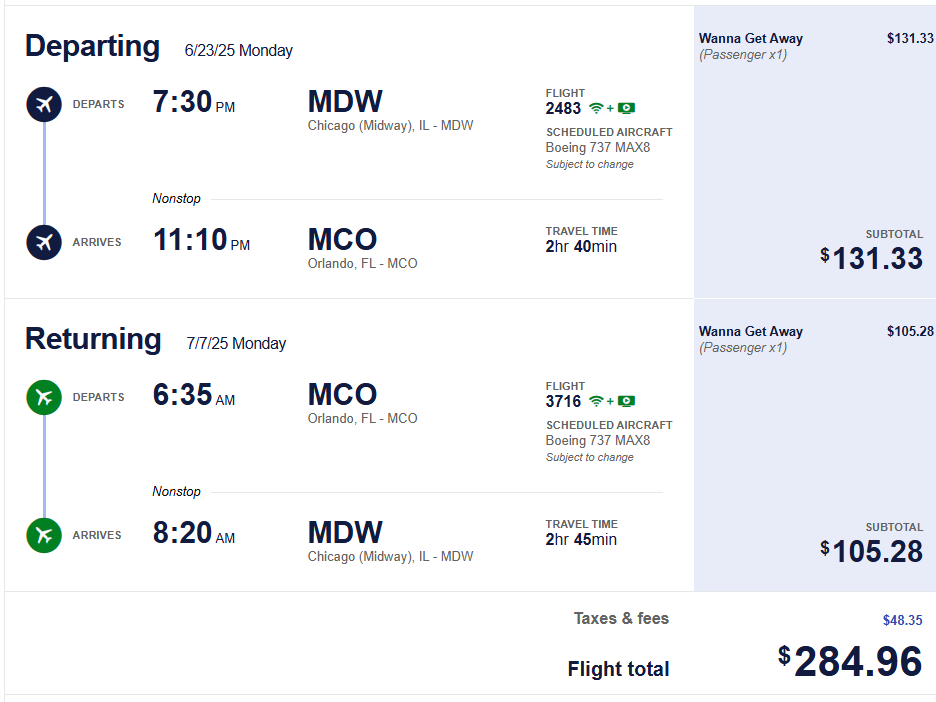
Task: Click the returning travel time 2hr 45min
Action: [581, 540]
